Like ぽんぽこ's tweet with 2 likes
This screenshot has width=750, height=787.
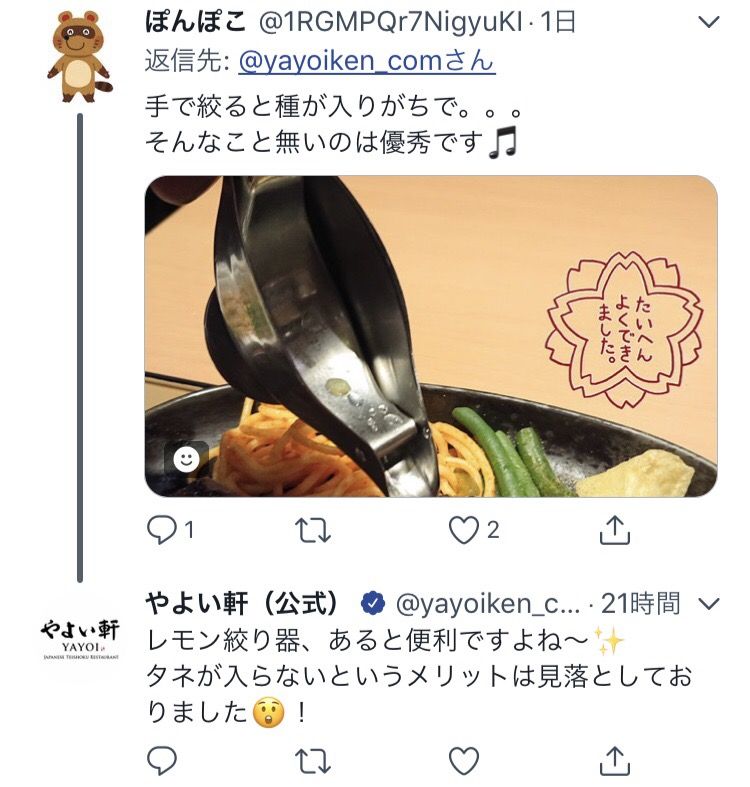click(x=463, y=531)
